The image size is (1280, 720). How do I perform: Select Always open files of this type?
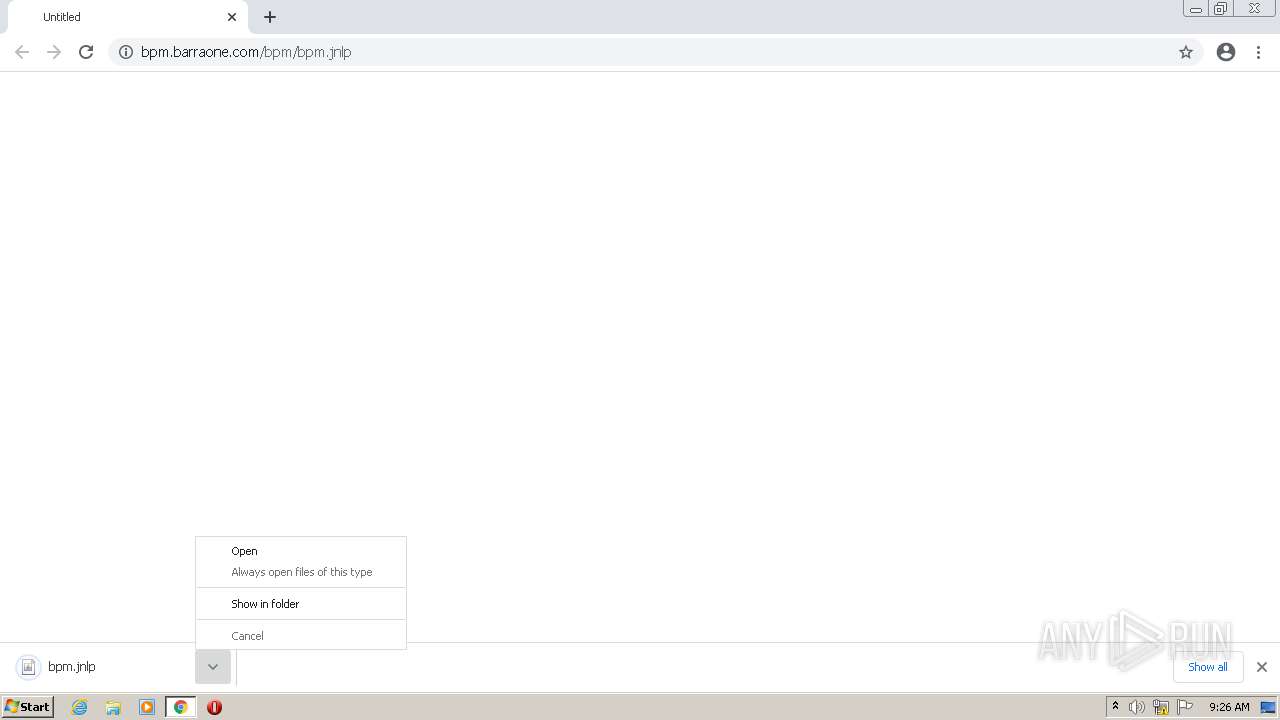[x=300, y=572]
